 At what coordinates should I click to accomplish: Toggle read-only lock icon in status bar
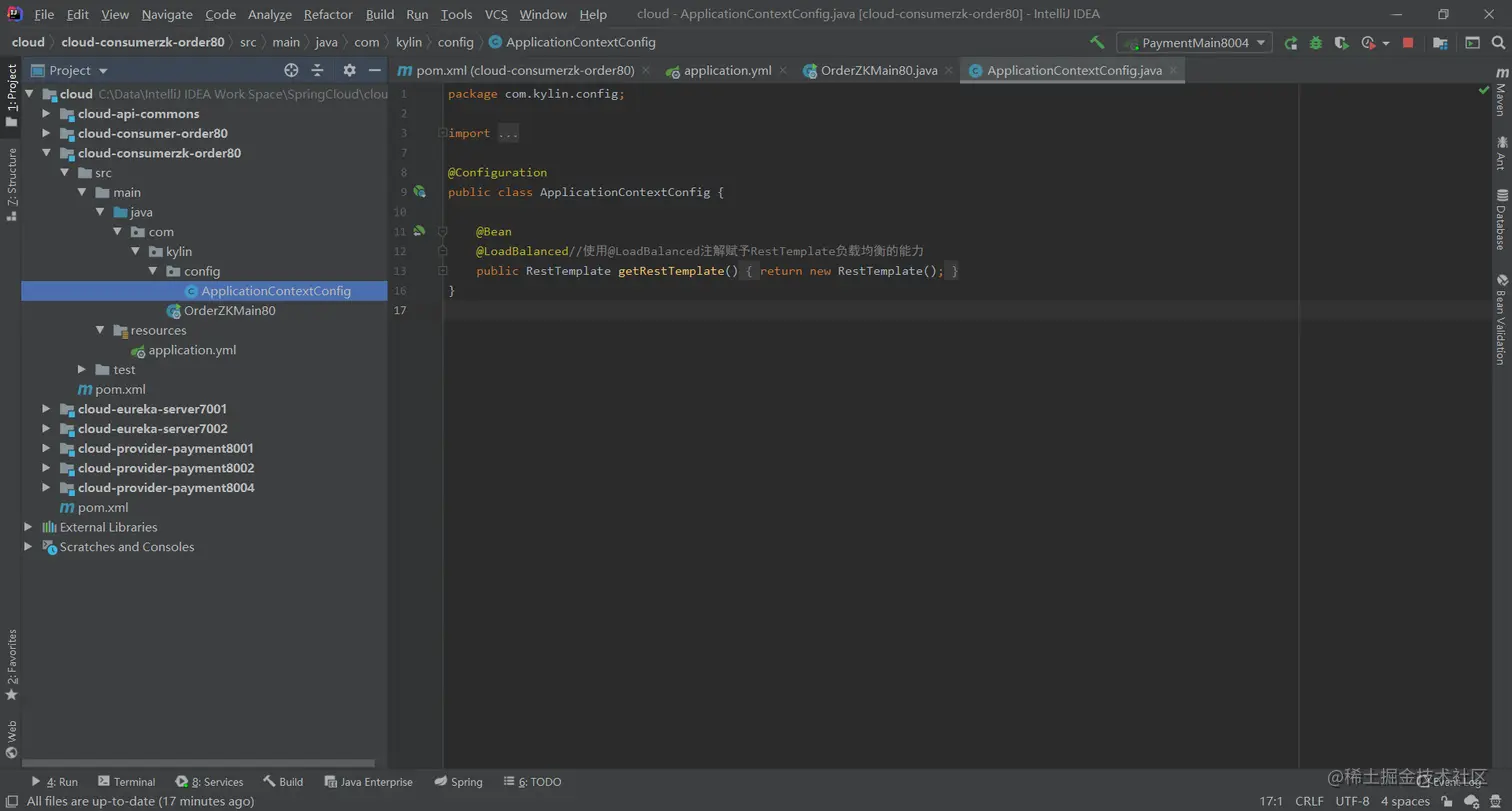coord(1447,801)
